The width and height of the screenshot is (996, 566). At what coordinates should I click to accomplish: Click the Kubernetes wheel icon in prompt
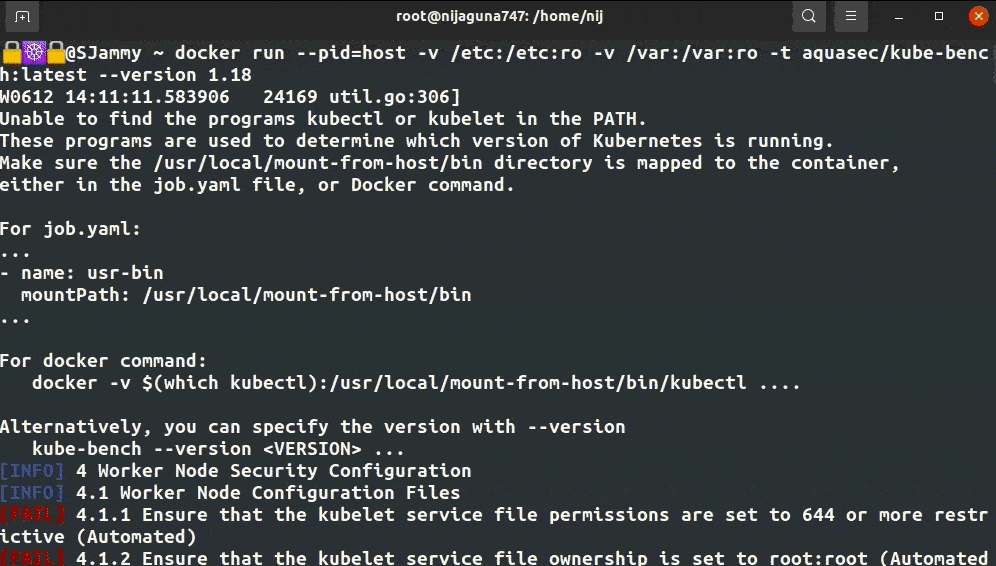tap(33, 53)
